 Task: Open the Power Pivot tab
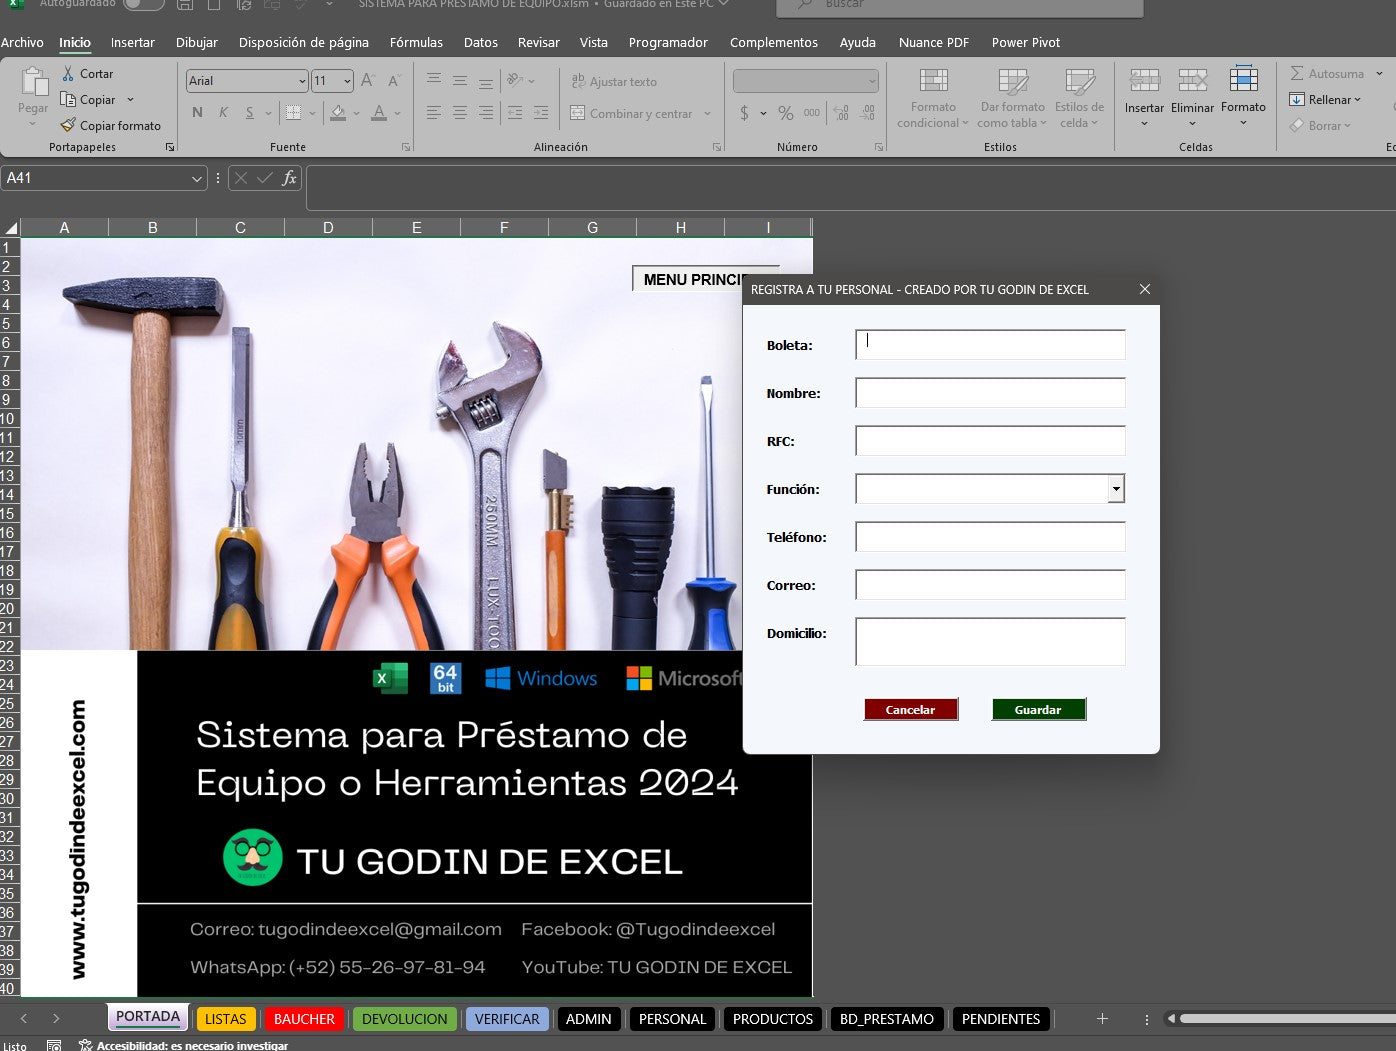[1026, 42]
